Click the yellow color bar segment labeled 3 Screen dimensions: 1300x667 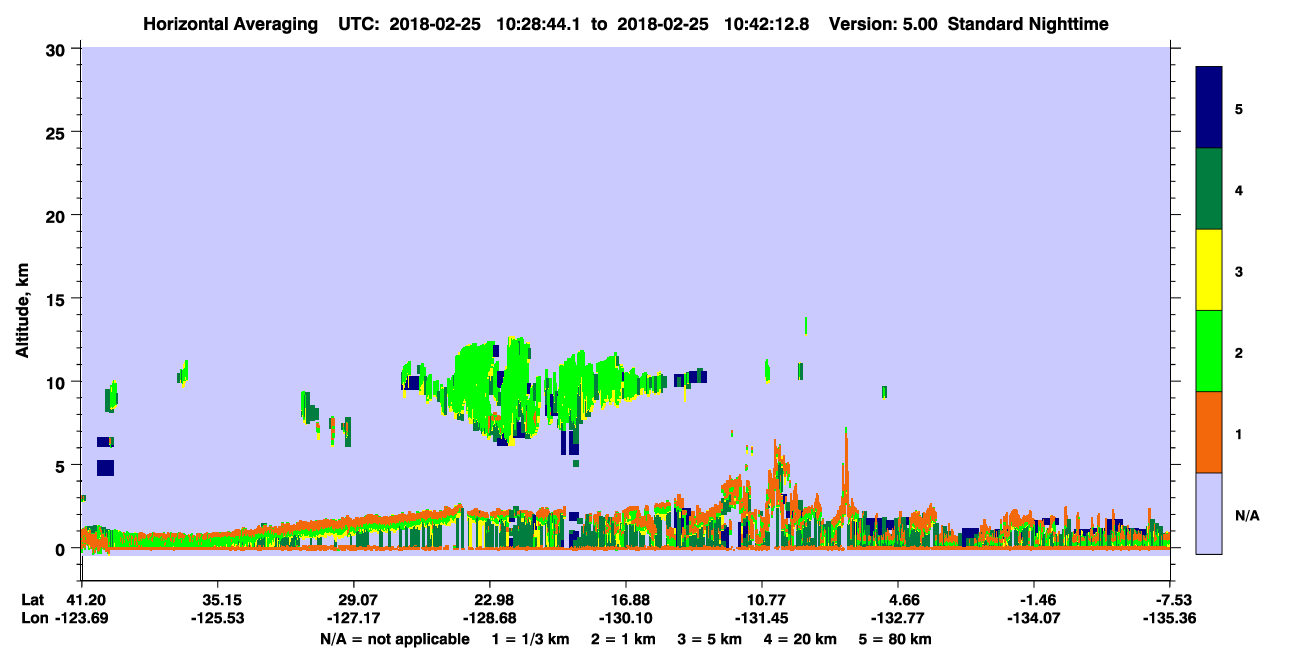[1209, 270]
